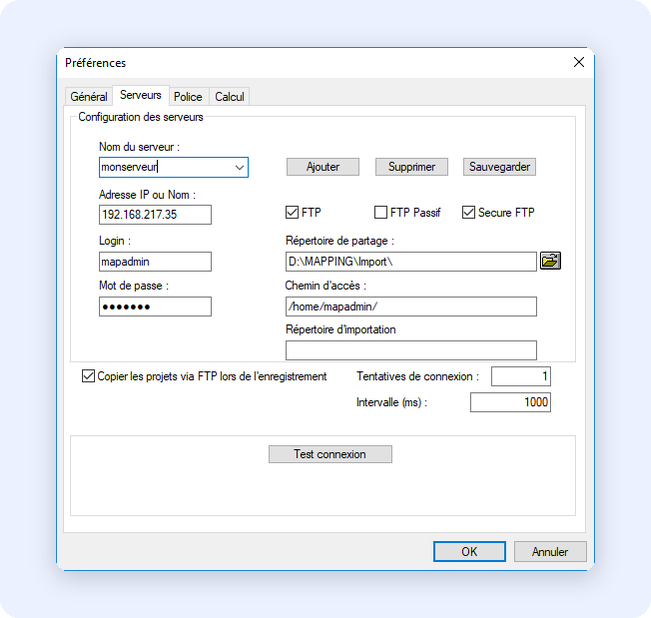This screenshot has width=651, height=618.
Task: Click the Chemin d'accès field
Action: [x=411, y=307]
